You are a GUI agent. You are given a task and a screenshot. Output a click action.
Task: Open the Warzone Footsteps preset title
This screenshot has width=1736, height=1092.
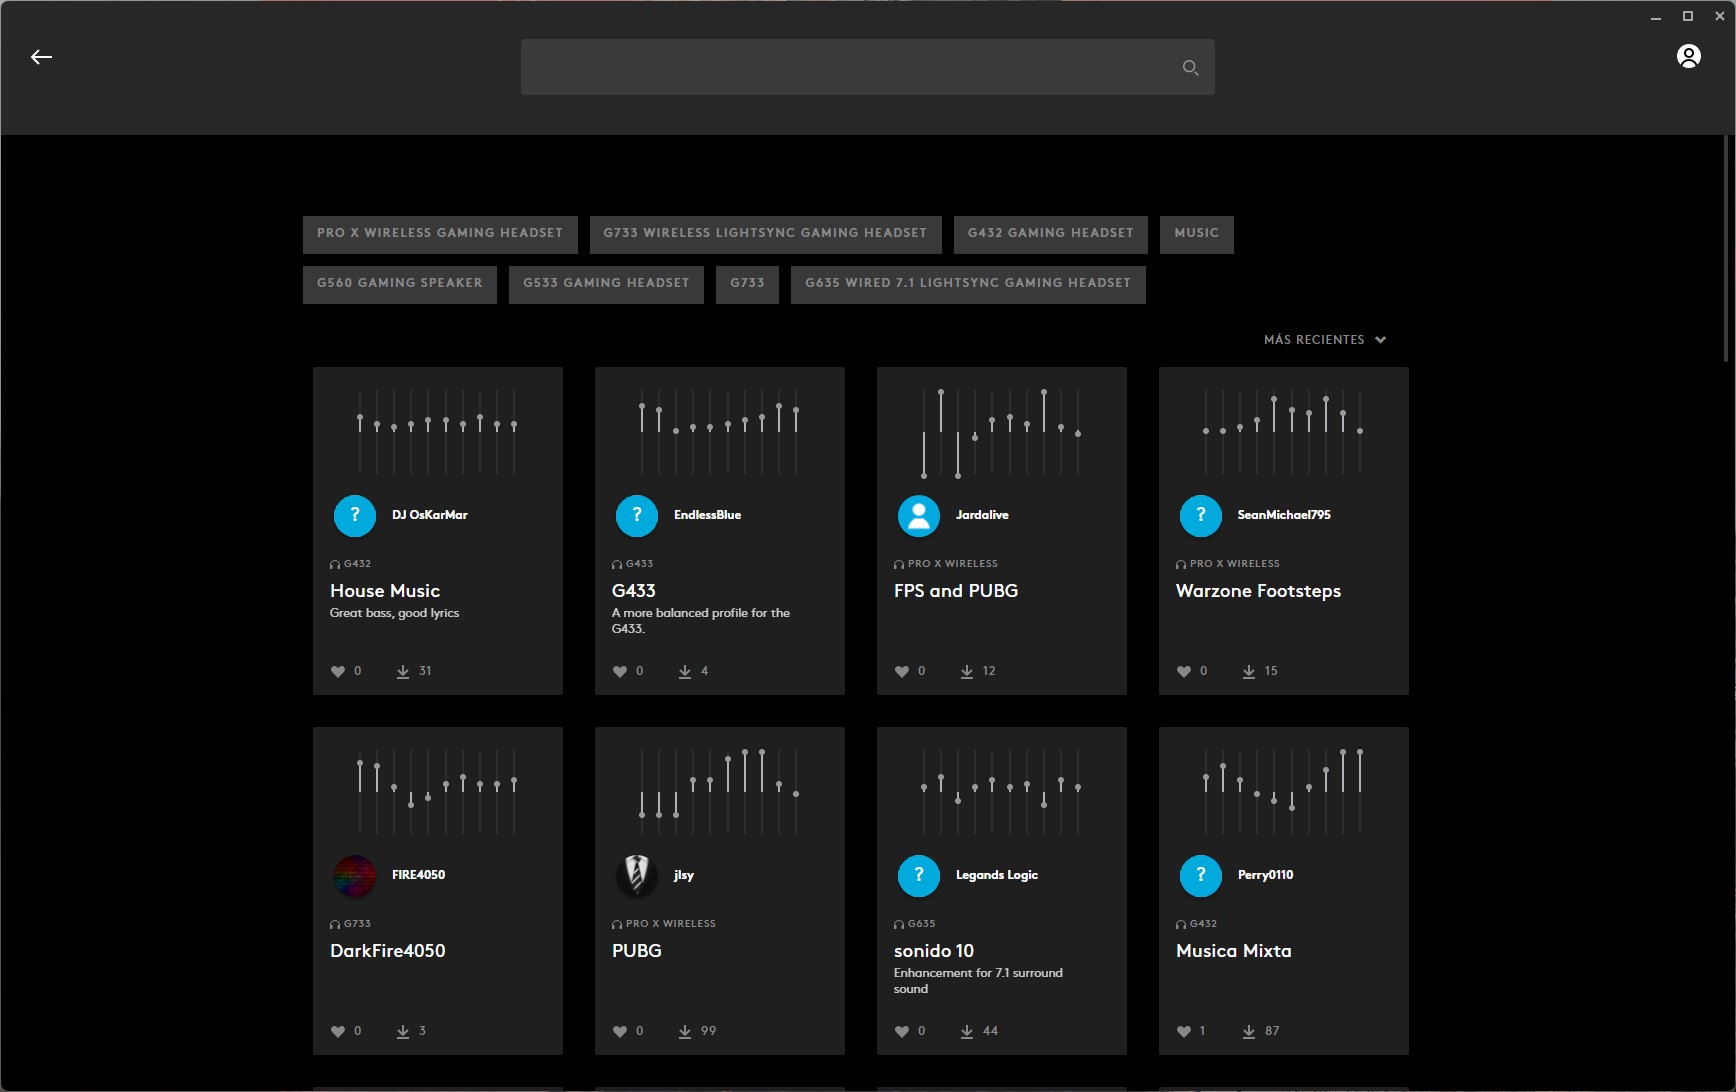(1258, 591)
